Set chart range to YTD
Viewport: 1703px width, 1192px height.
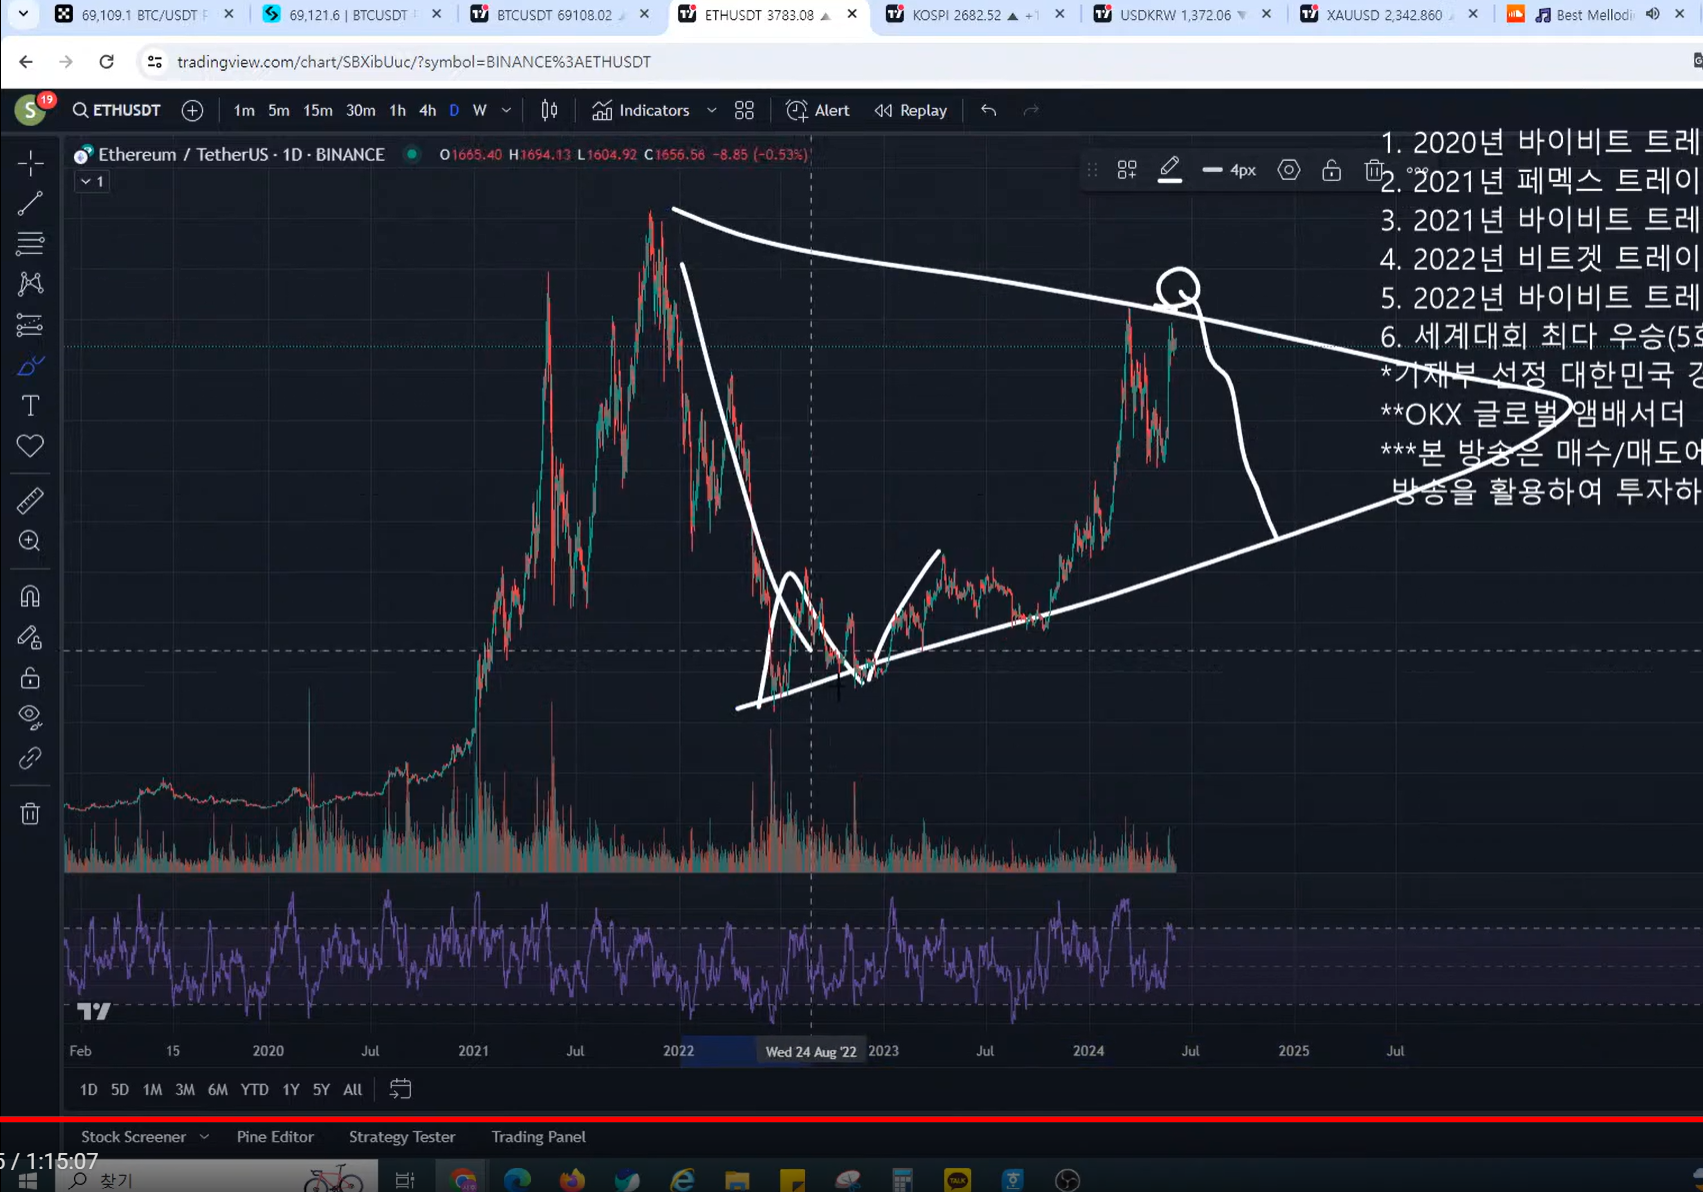pyautogui.click(x=254, y=1089)
